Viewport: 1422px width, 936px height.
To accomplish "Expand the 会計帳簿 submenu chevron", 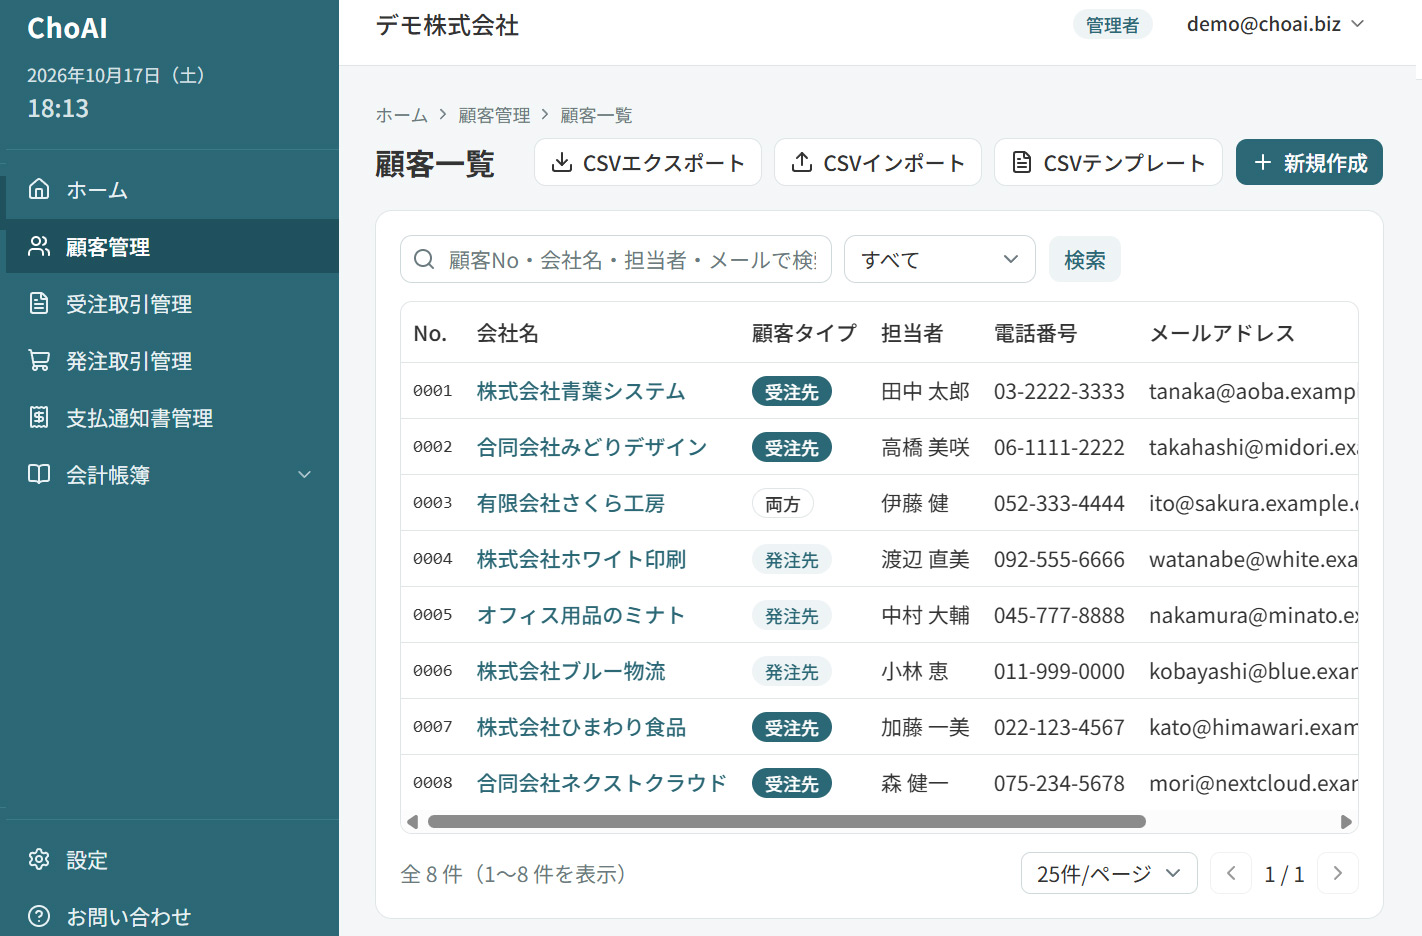I will click(305, 474).
